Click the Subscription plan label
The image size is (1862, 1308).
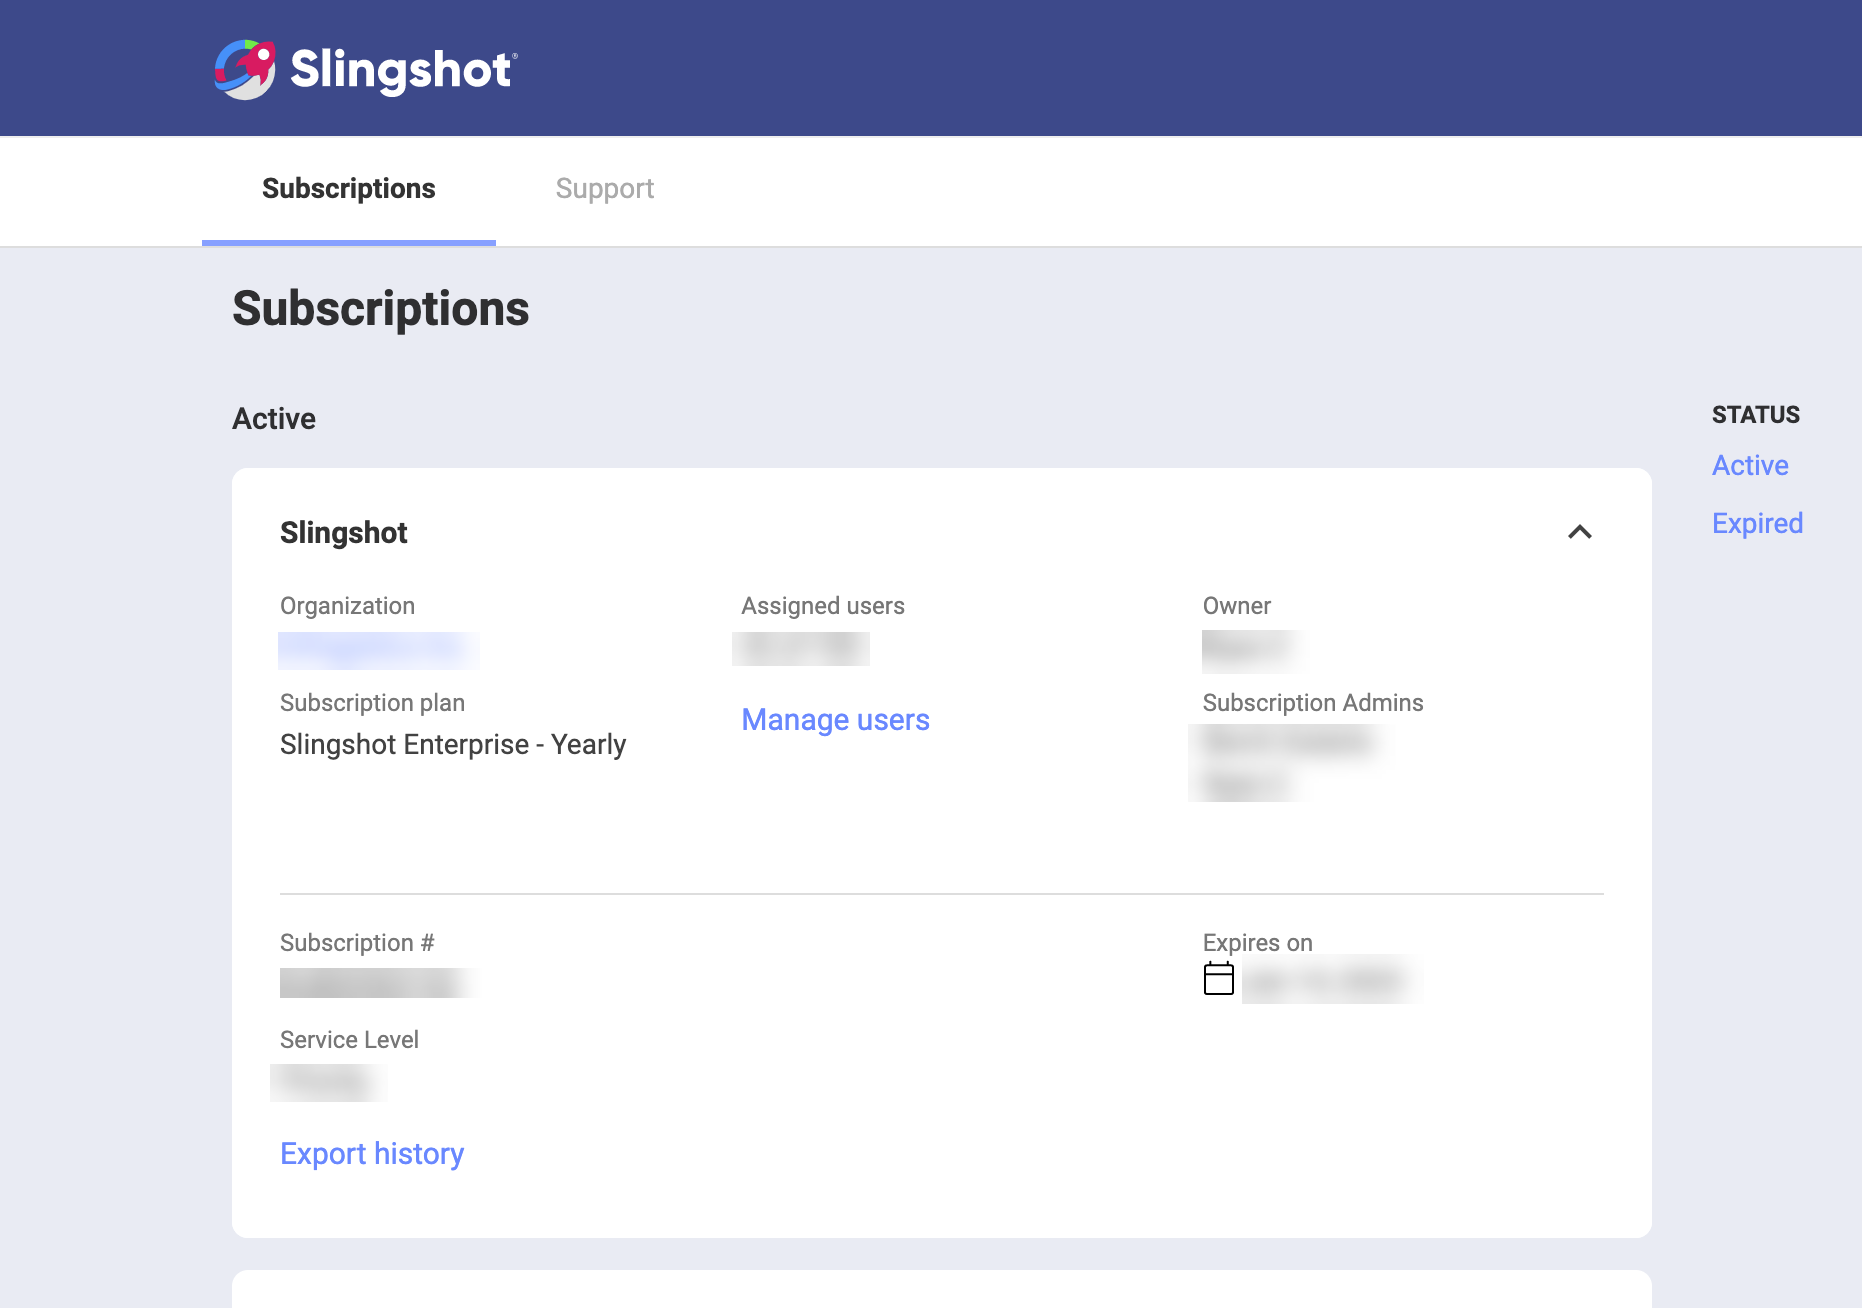tap(372, 703)
